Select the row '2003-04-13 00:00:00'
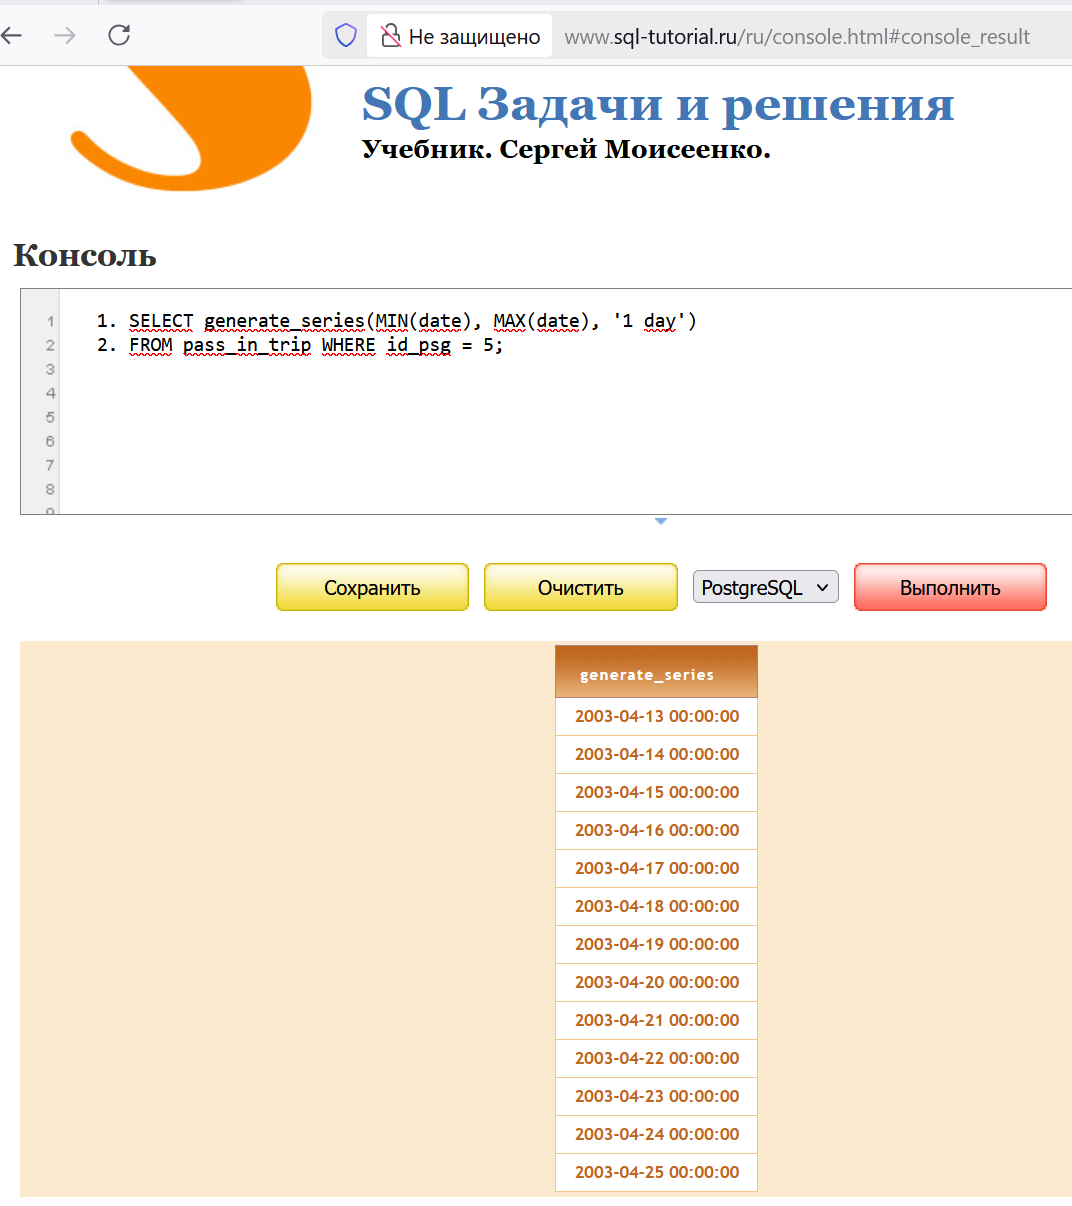 click(656, 716)
